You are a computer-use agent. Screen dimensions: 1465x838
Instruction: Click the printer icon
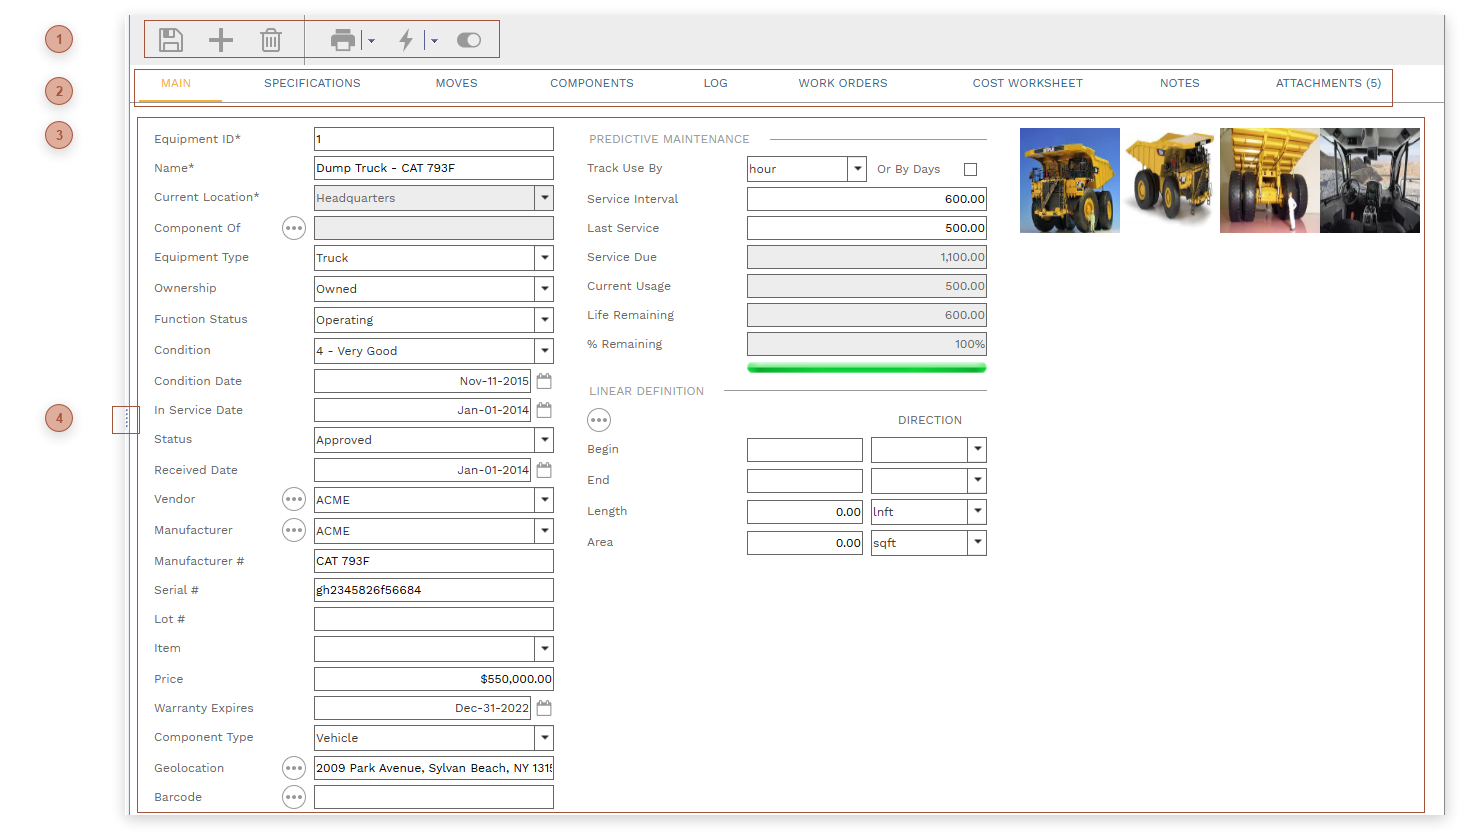click(343, 40)
